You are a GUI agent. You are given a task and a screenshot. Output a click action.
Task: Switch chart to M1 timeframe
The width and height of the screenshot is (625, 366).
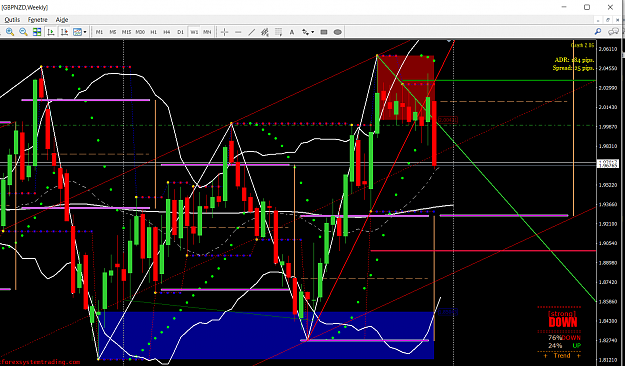click(x=99, y=32)
